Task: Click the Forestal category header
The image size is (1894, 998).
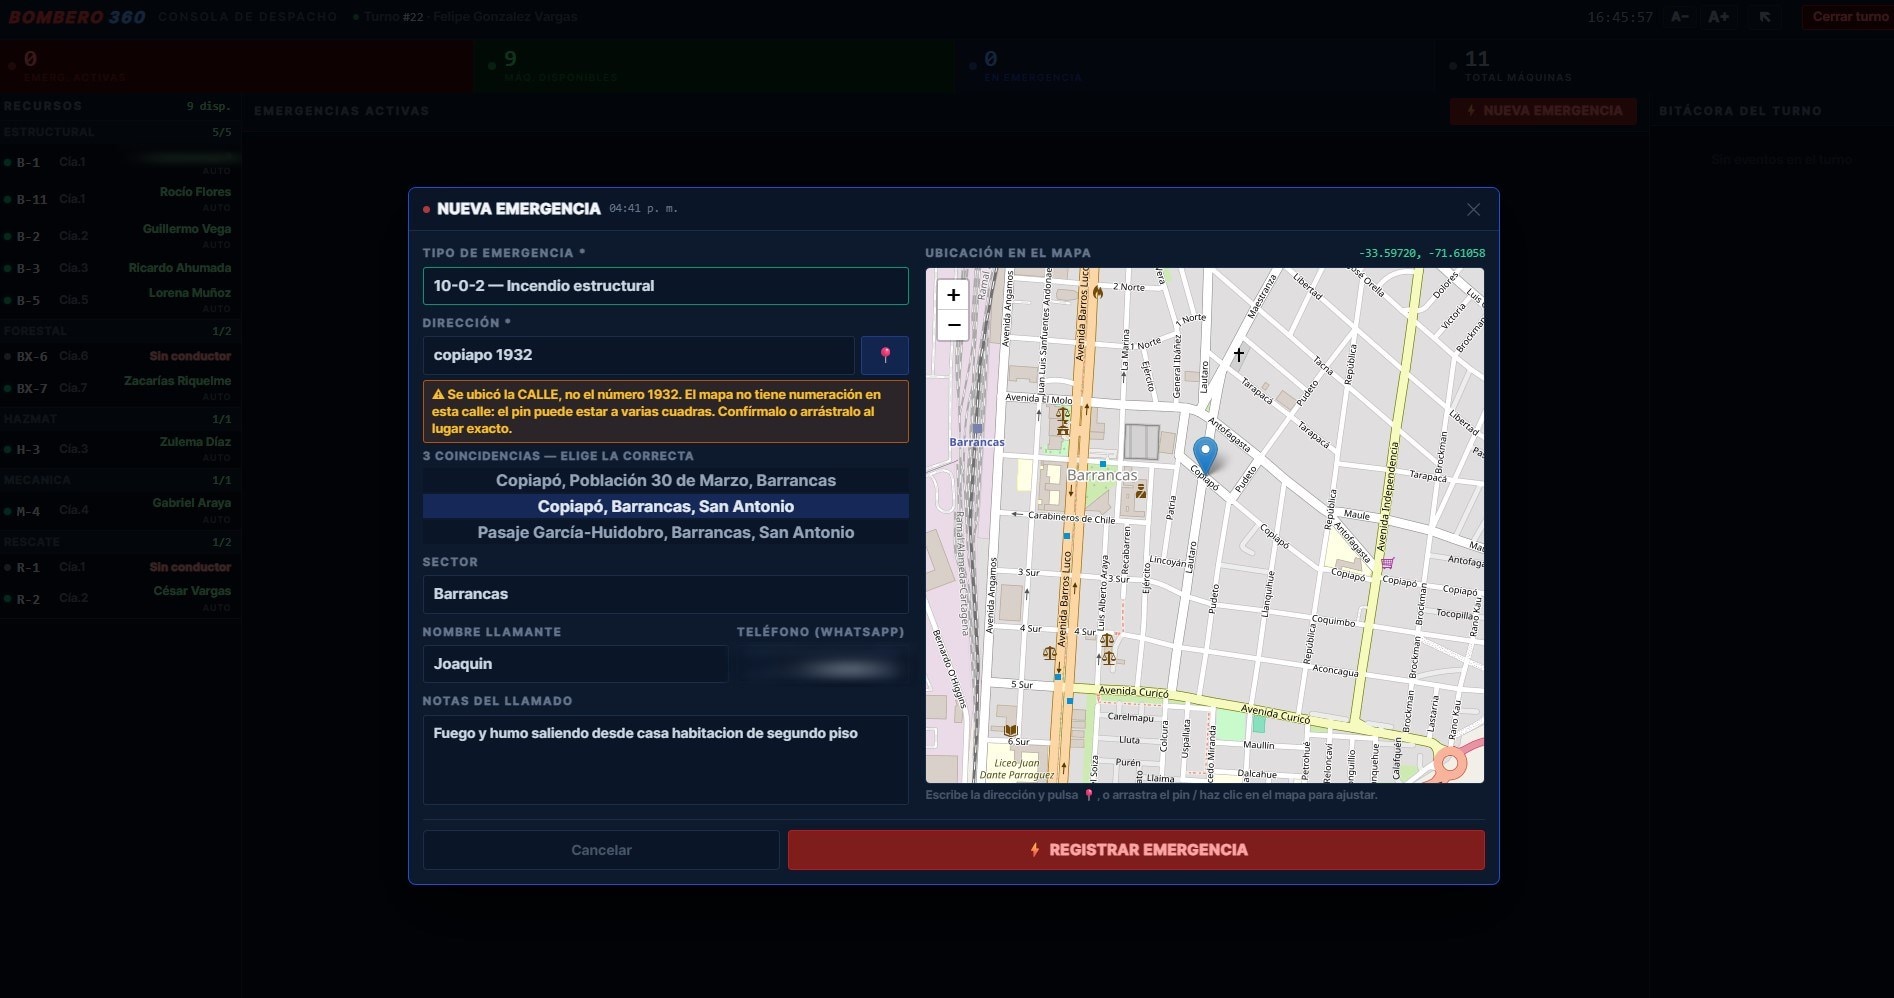Action: 120,331
